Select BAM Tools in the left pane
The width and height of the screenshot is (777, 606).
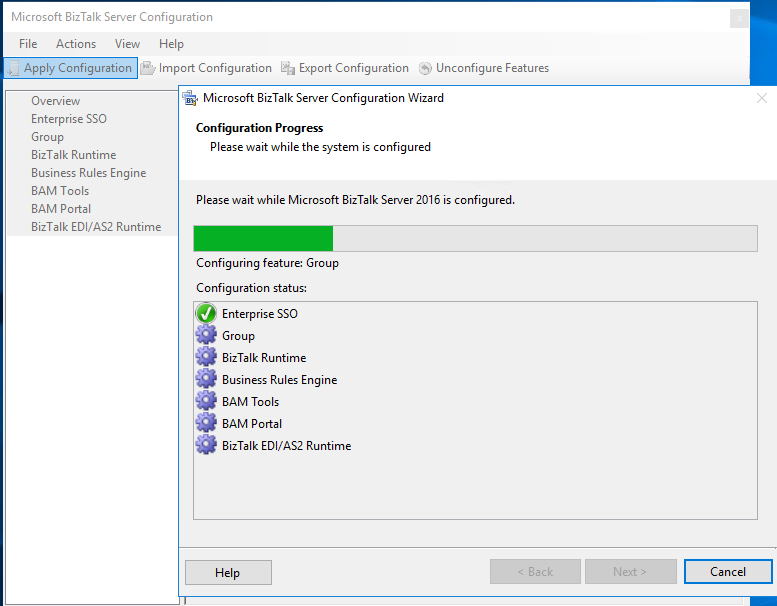click(x=60, y=191)
